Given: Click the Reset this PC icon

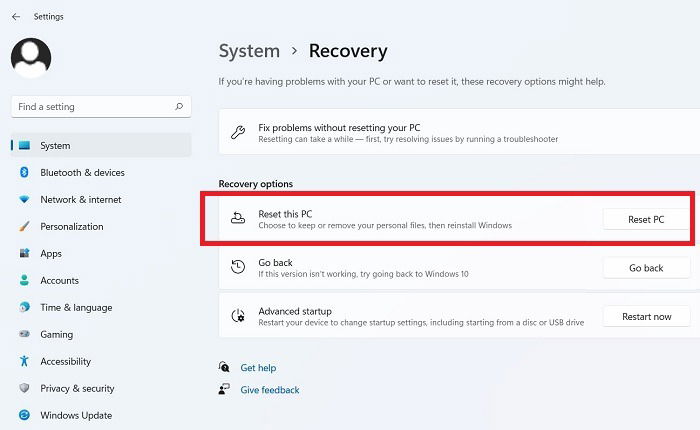Looking at the screenshot, I should [238, 218].
